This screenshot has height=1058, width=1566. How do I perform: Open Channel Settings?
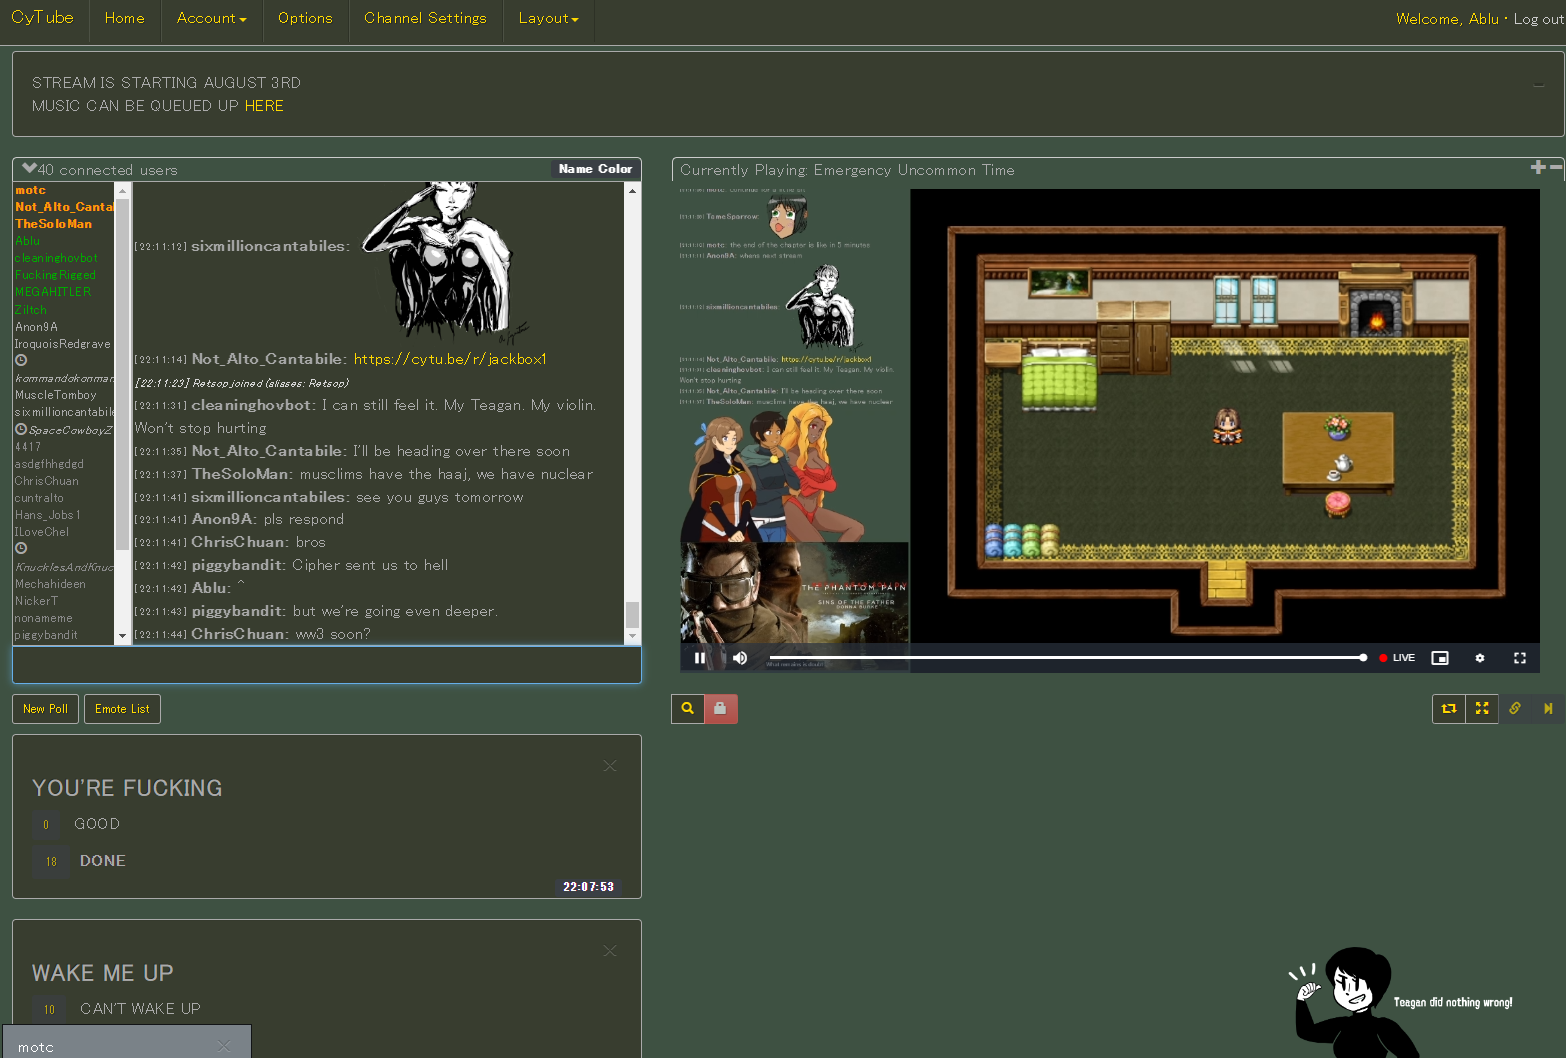(x=425, y=18)
